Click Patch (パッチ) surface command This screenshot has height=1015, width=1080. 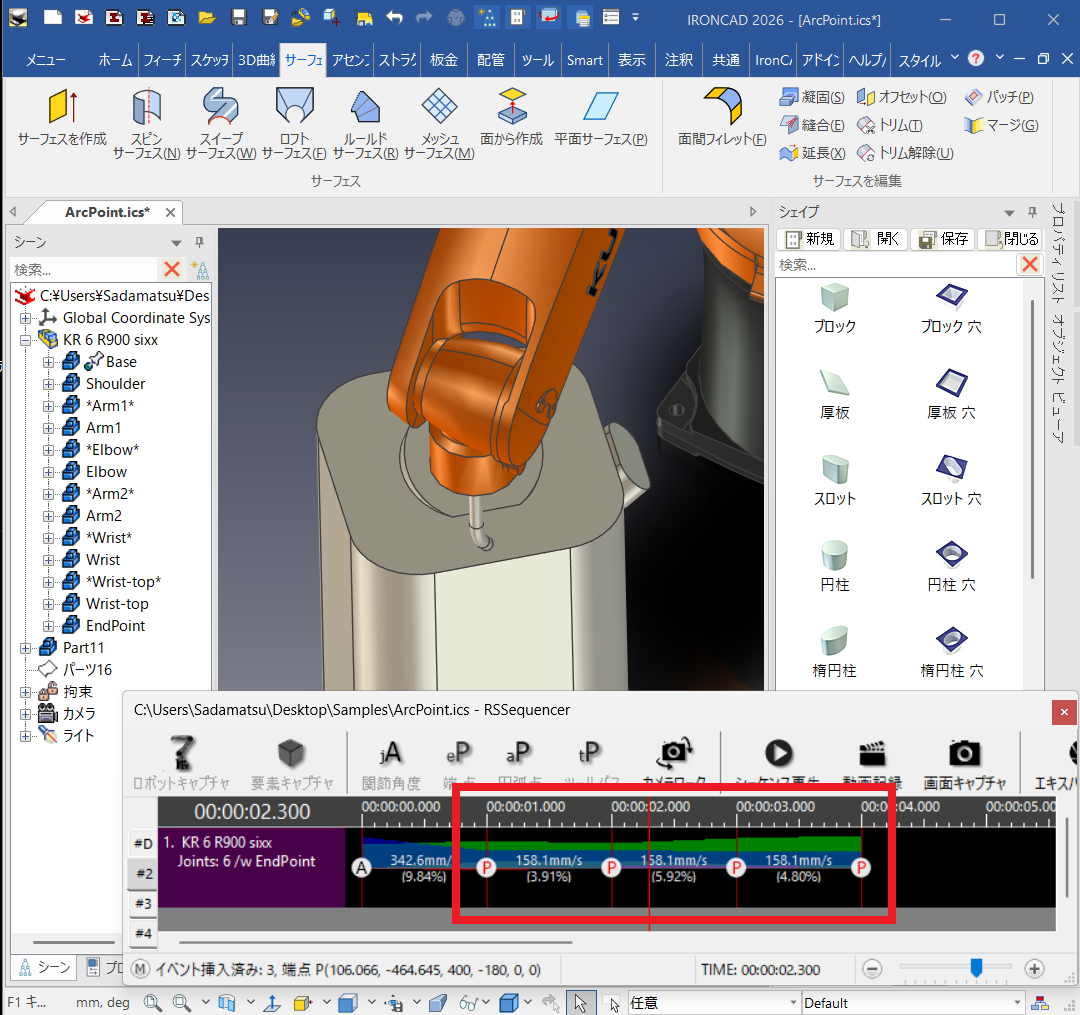click(999, 97)
